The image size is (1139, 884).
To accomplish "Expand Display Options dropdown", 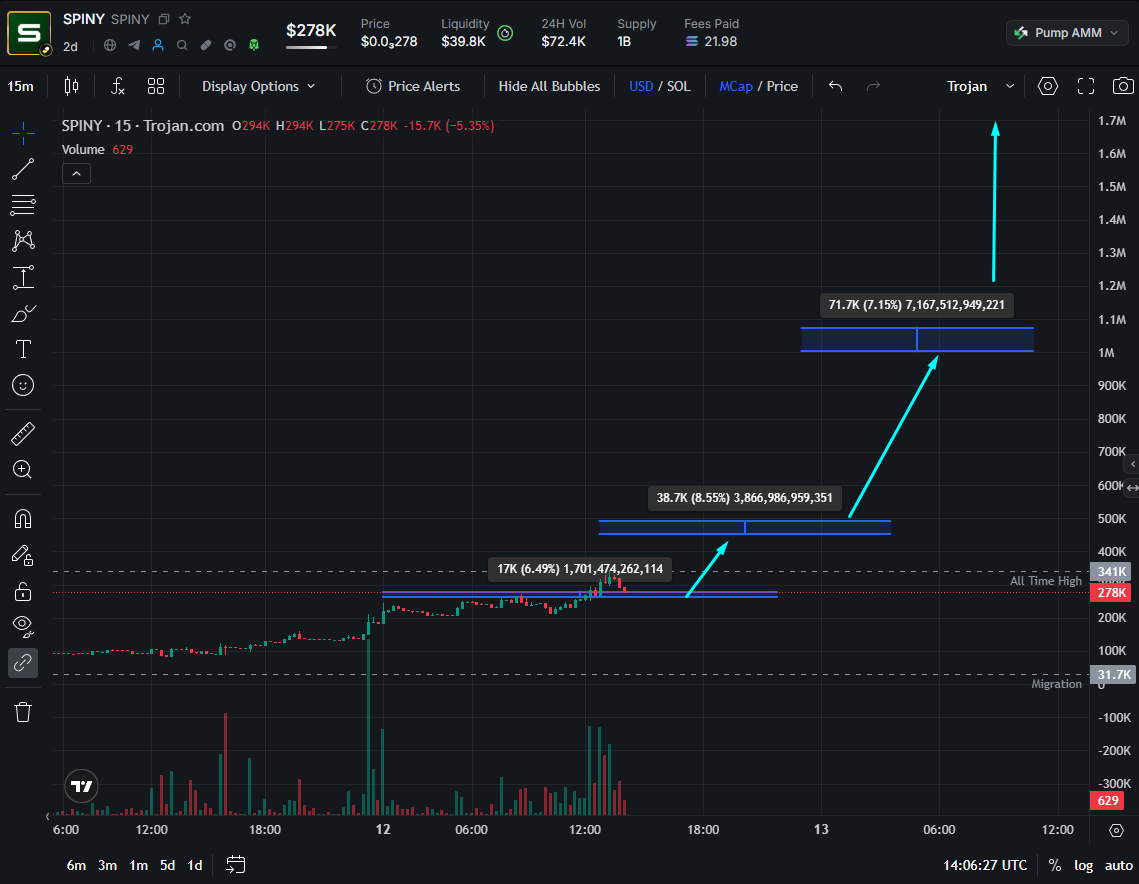I will click(259, 86).
